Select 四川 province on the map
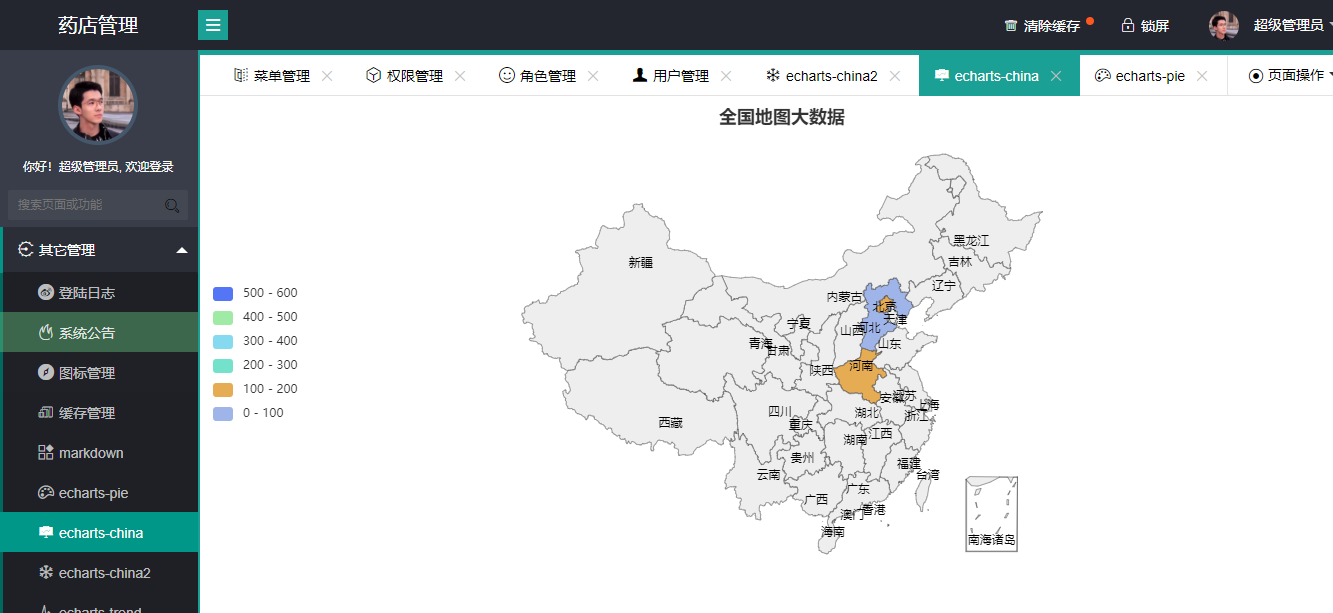 779,411
